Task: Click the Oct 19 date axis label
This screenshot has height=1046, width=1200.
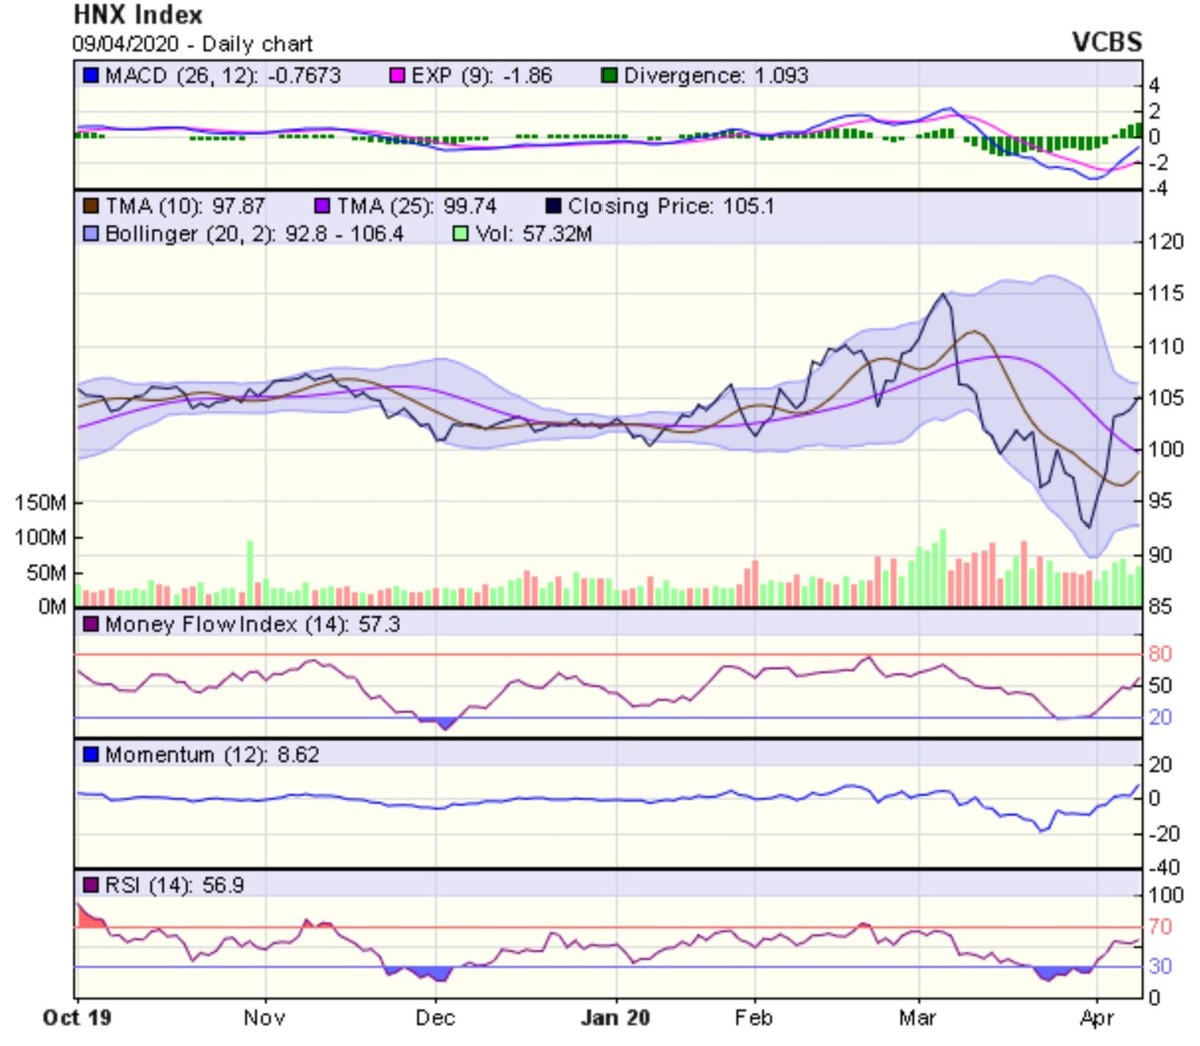Action: (77, 1018)
